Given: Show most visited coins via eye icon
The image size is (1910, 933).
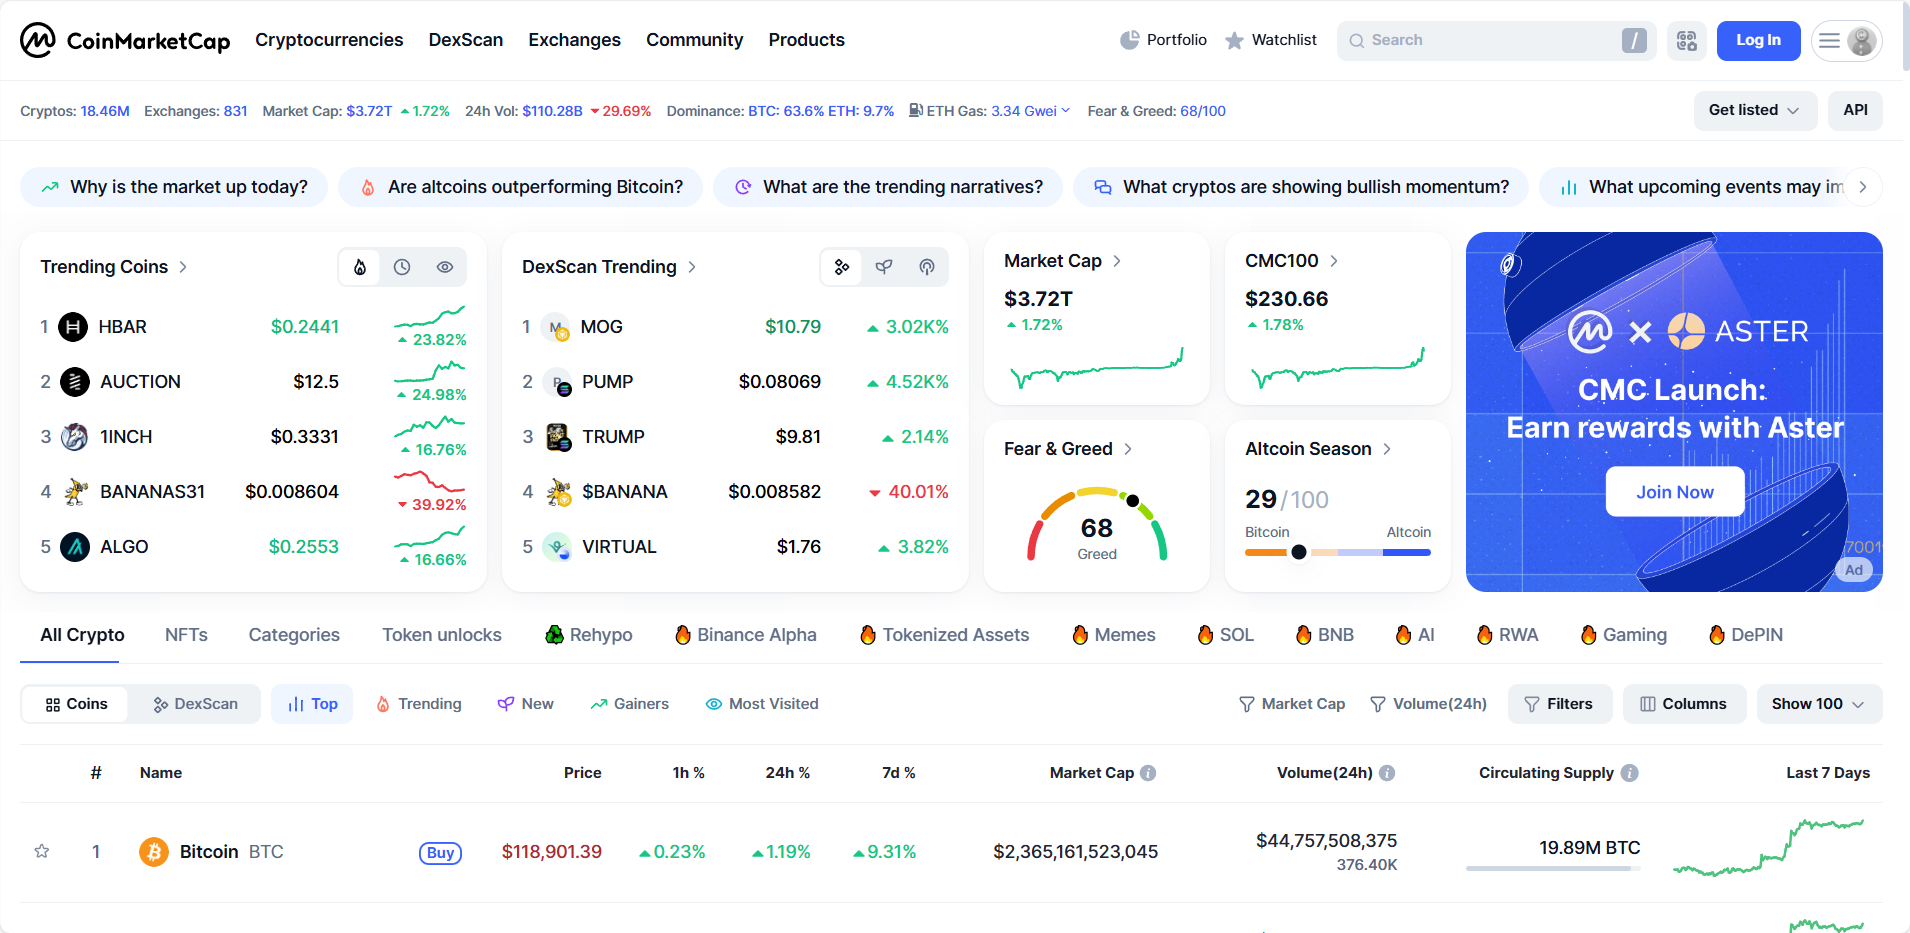Looking at the screenshot, I should (445, 267).
